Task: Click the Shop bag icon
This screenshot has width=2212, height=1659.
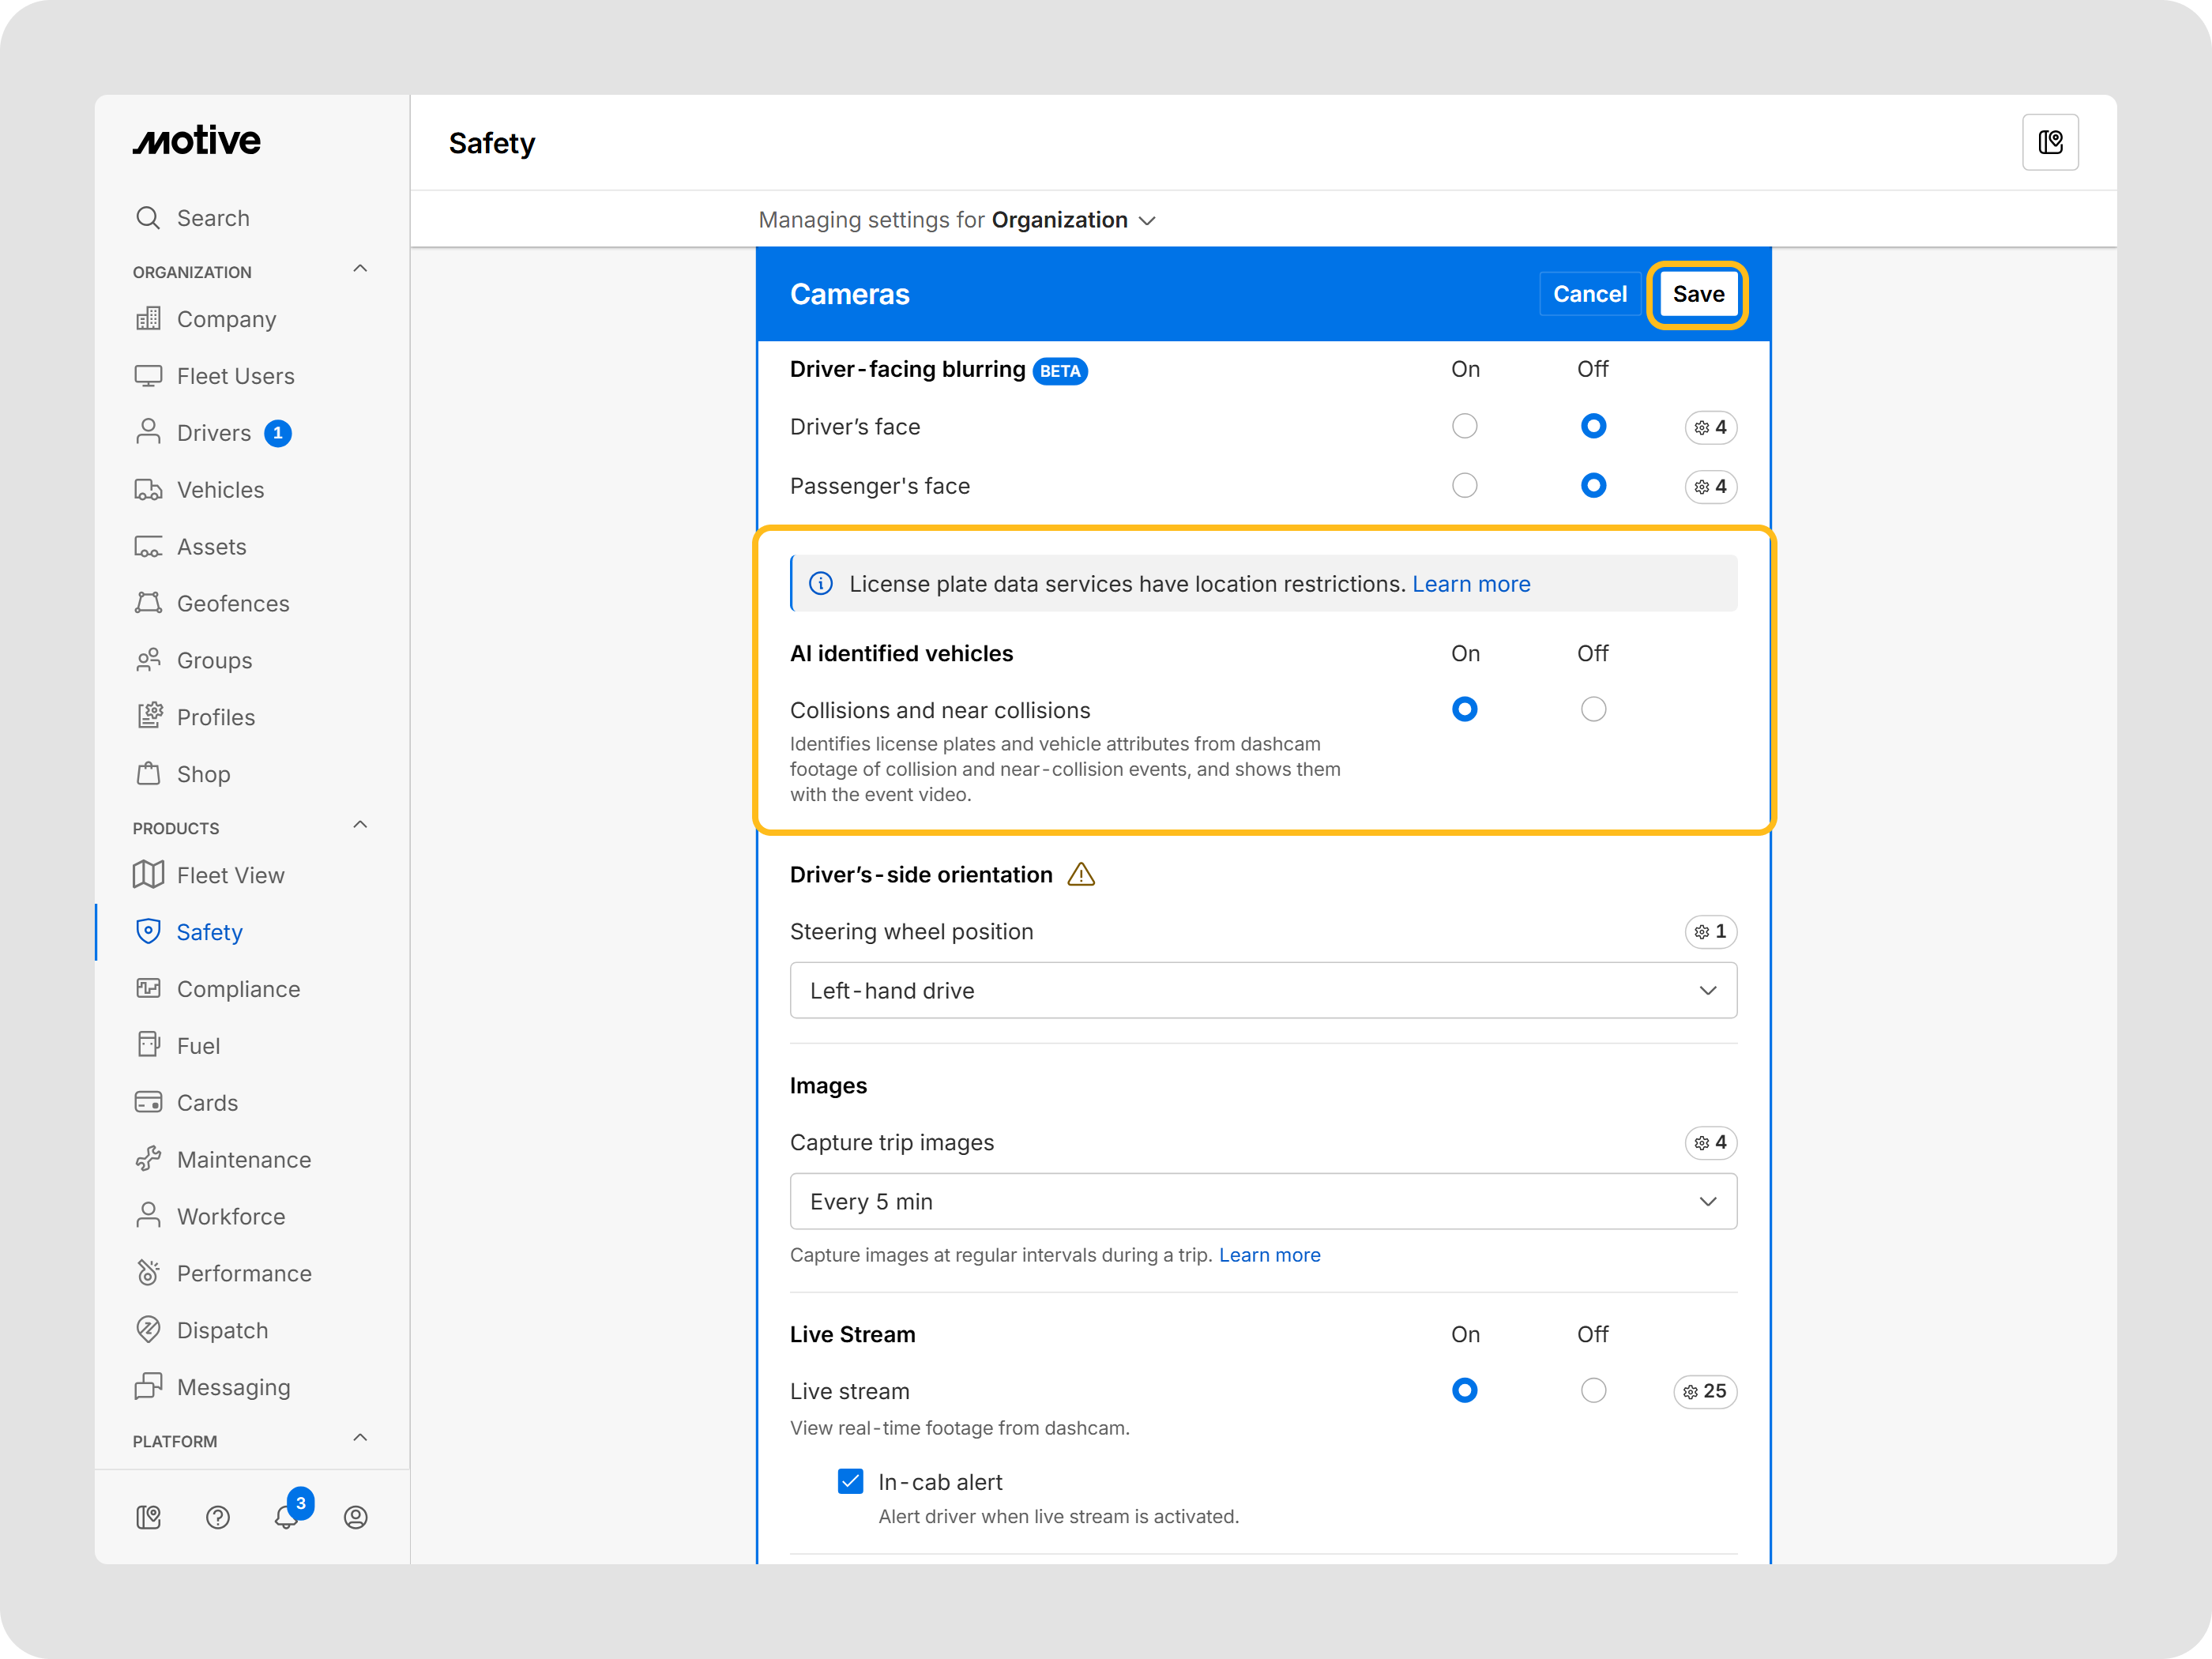Action: (148, 773)
